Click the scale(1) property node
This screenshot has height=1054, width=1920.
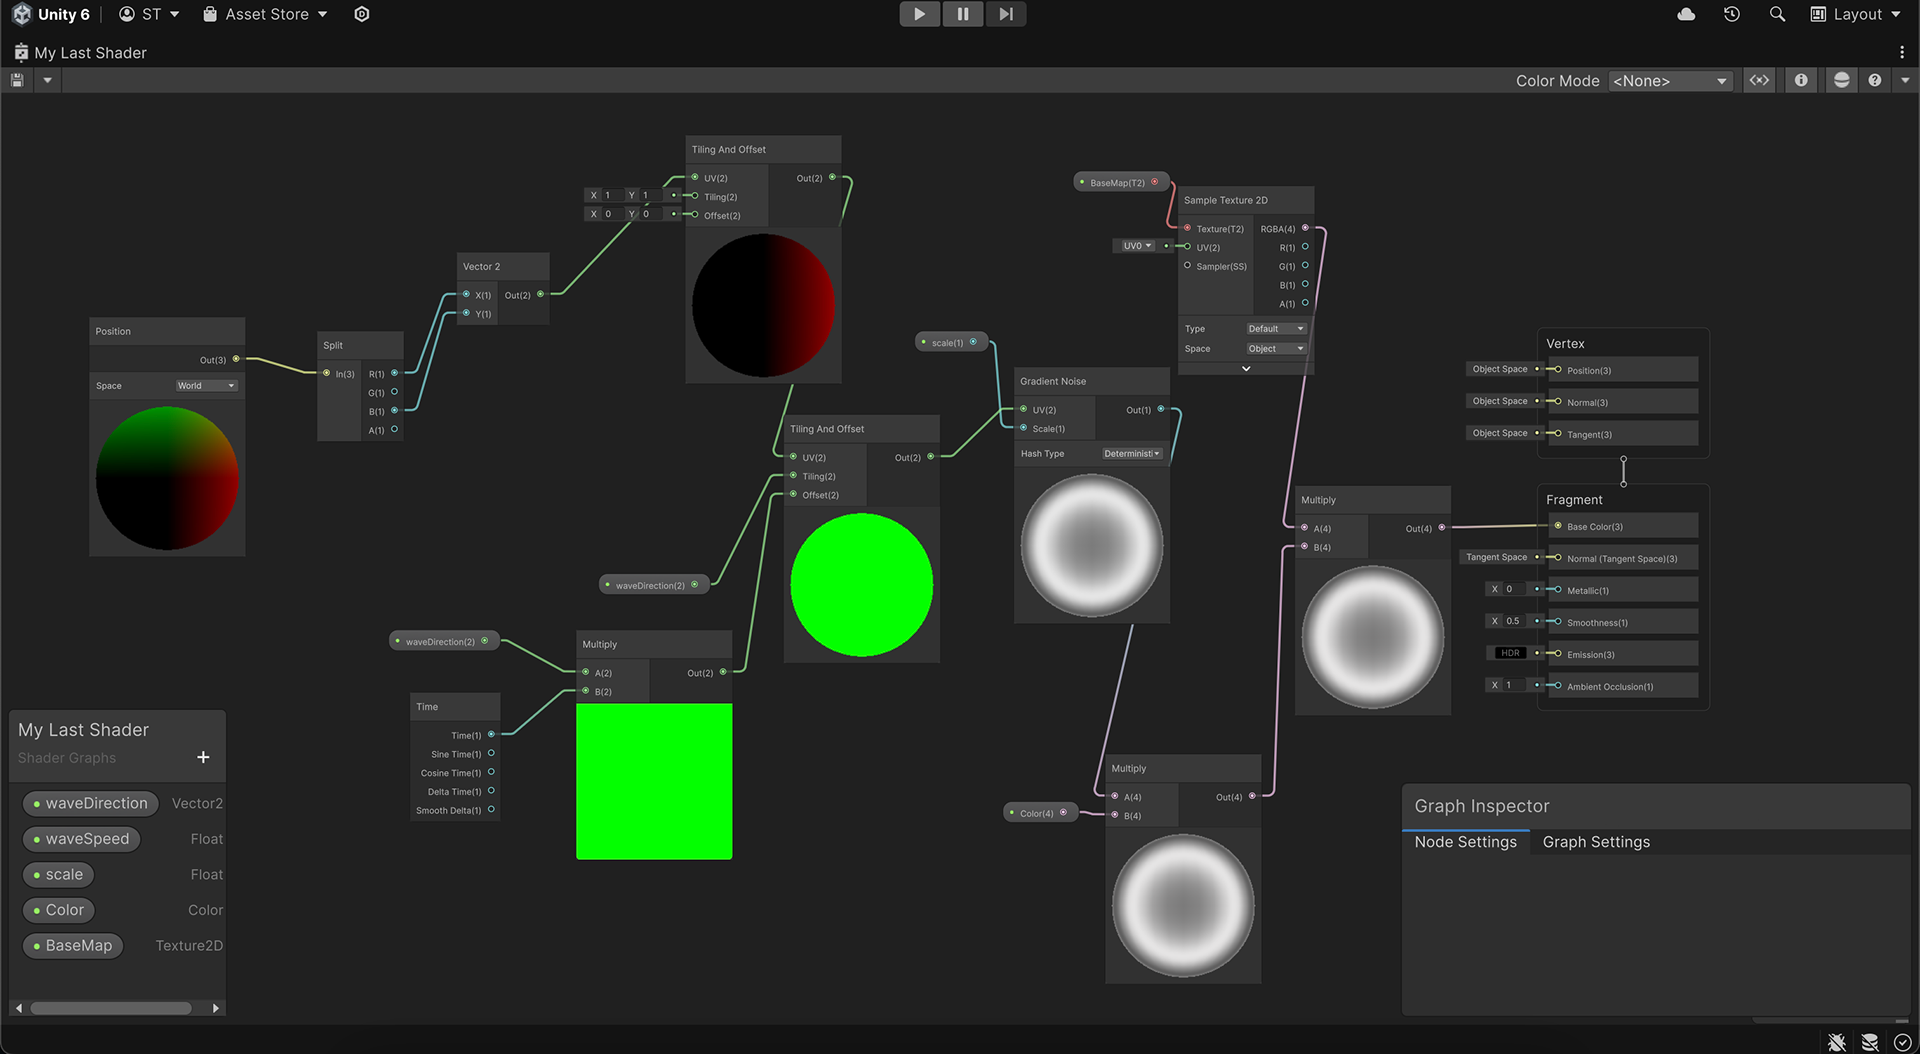coord(952,342)
